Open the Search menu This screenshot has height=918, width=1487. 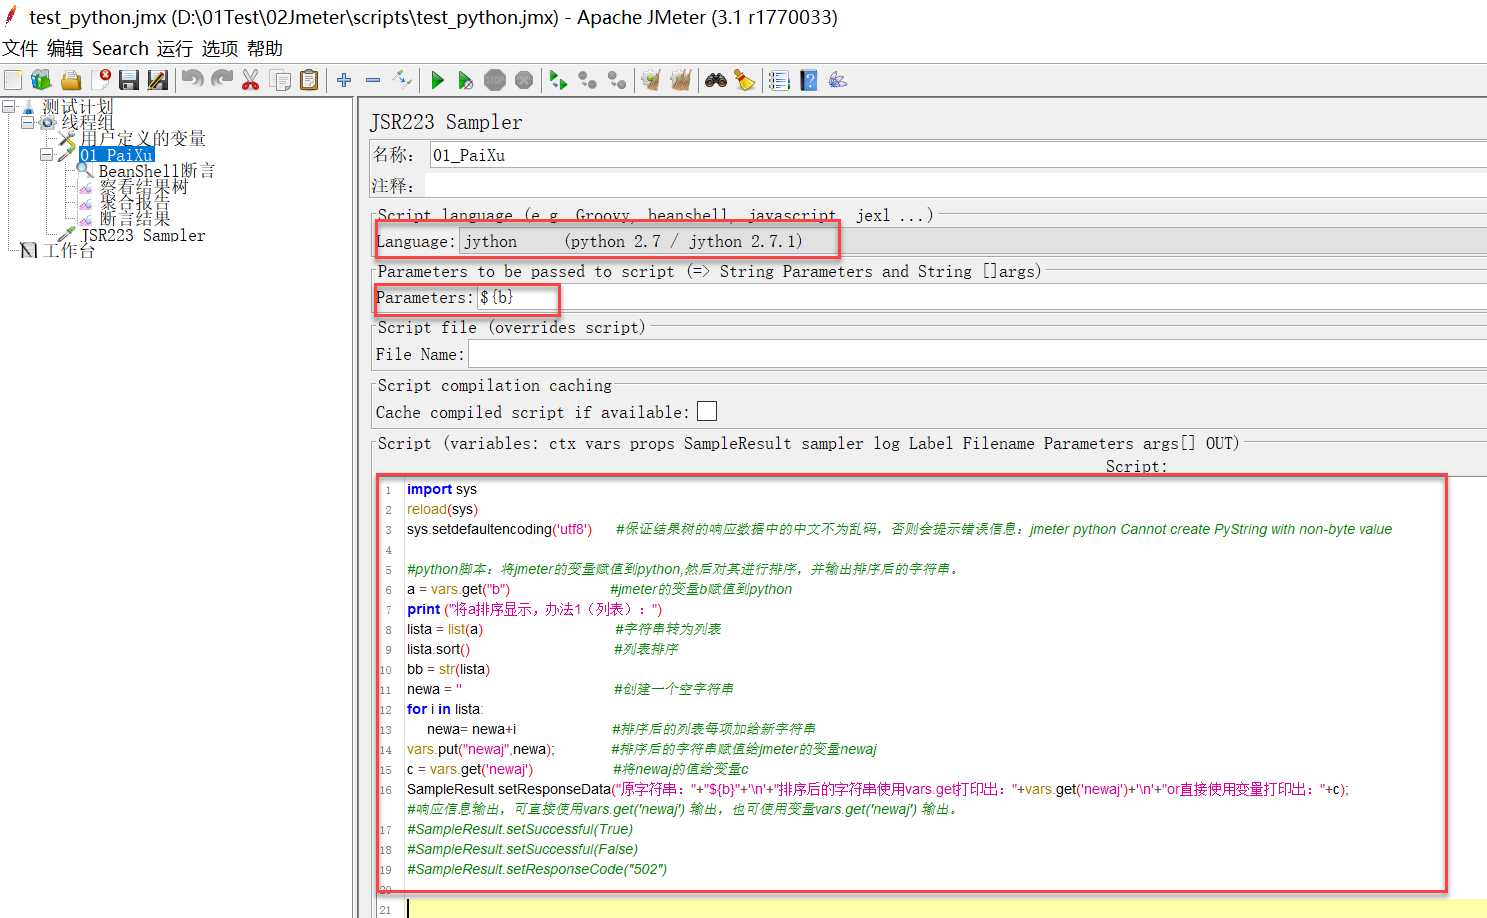(120, 48)
